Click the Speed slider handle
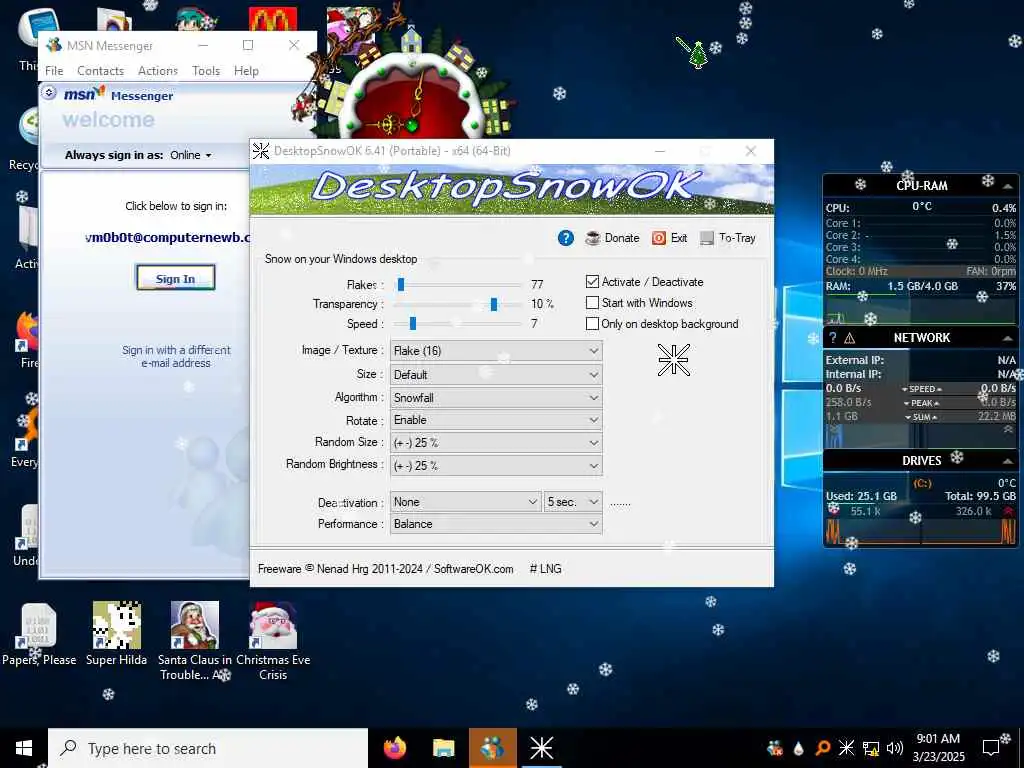This screenshot has height=768, width=1024. 412,324
